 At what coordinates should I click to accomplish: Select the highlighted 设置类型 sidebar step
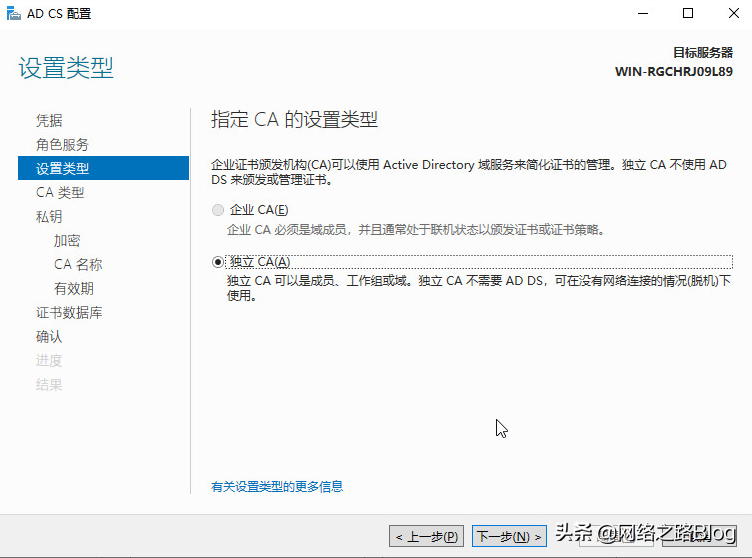tap(104, 168)
